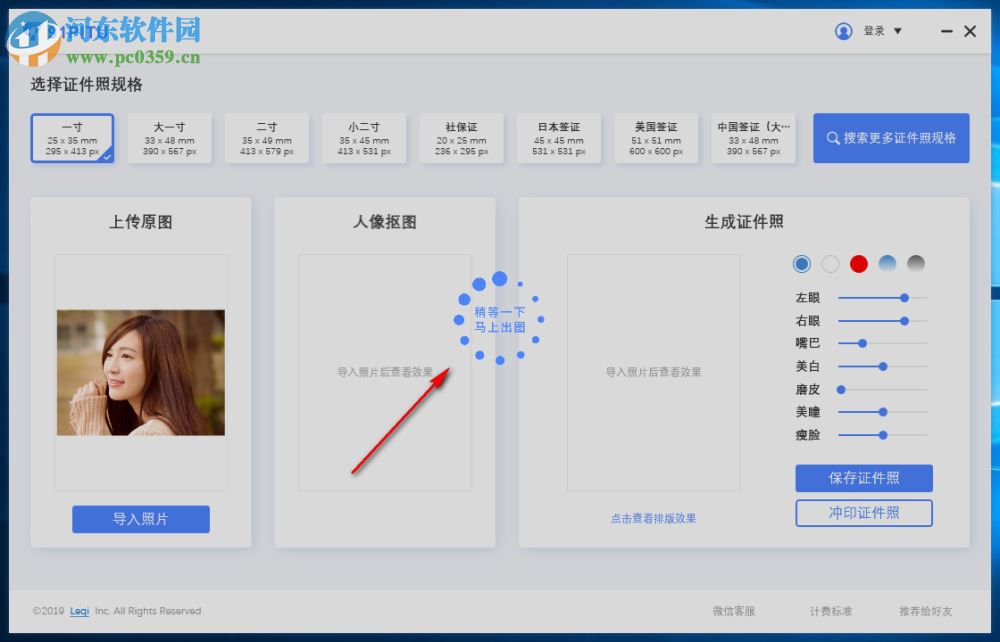Choose the gradient gray background option

[x=916, y=264]
